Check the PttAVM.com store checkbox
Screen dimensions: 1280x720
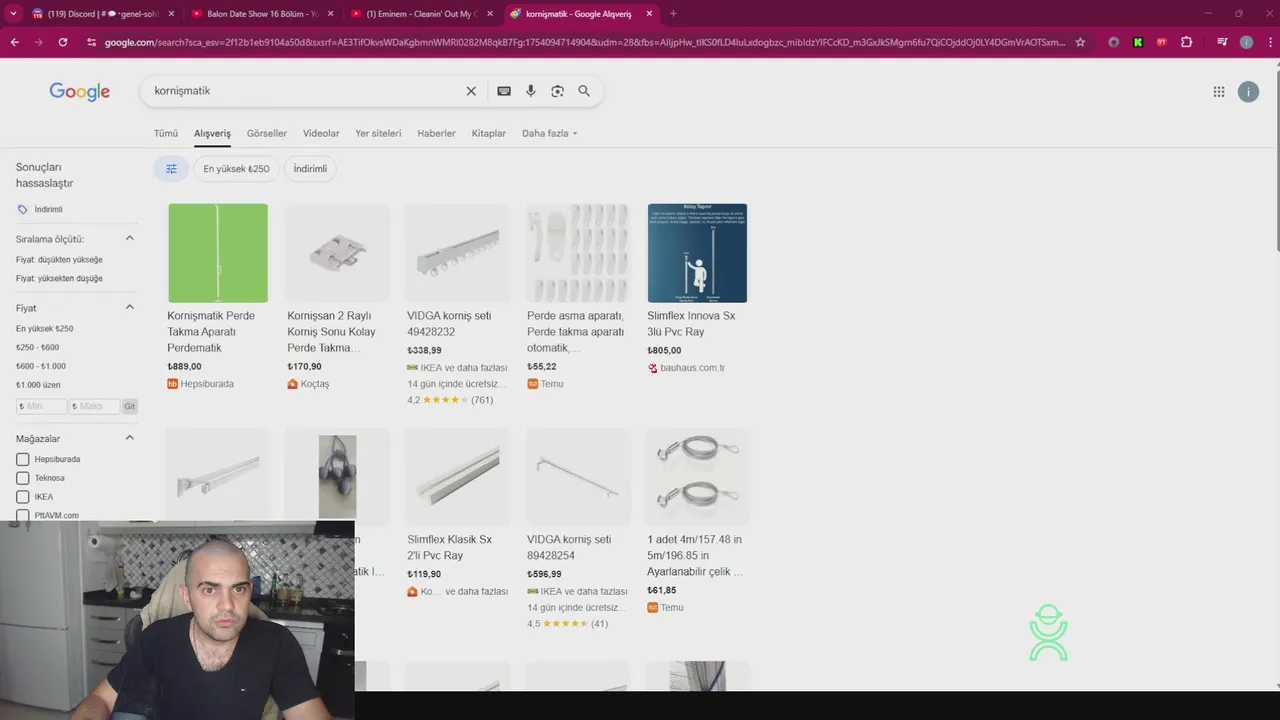click(x=23, y=516)
